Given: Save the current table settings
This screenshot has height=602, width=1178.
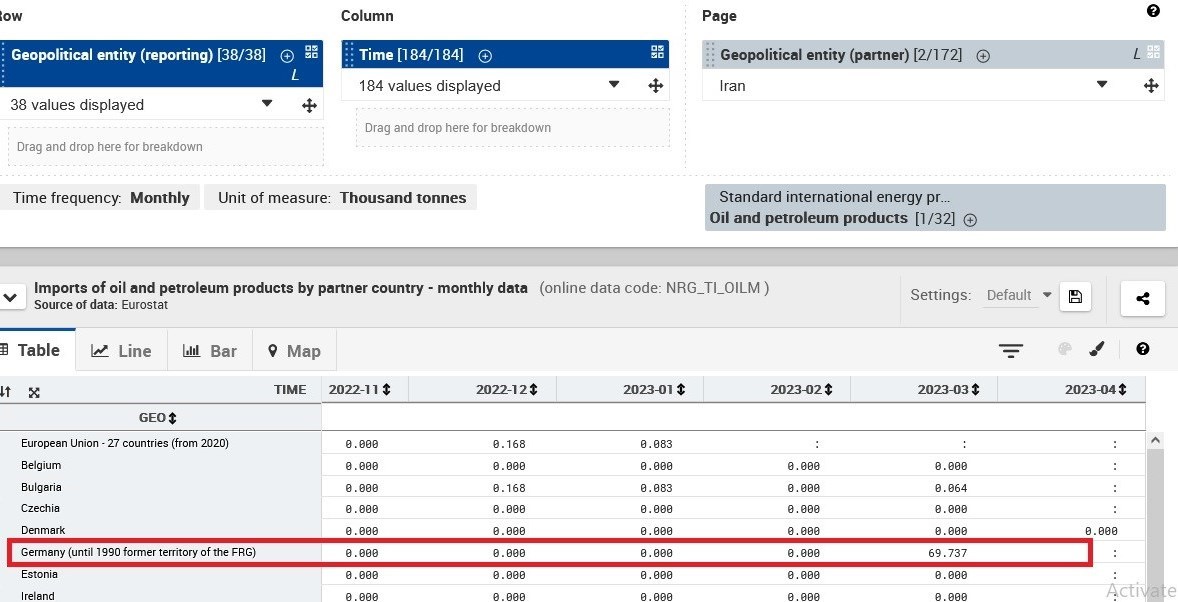Looking at the screenshot, I should click(1075, 296).
